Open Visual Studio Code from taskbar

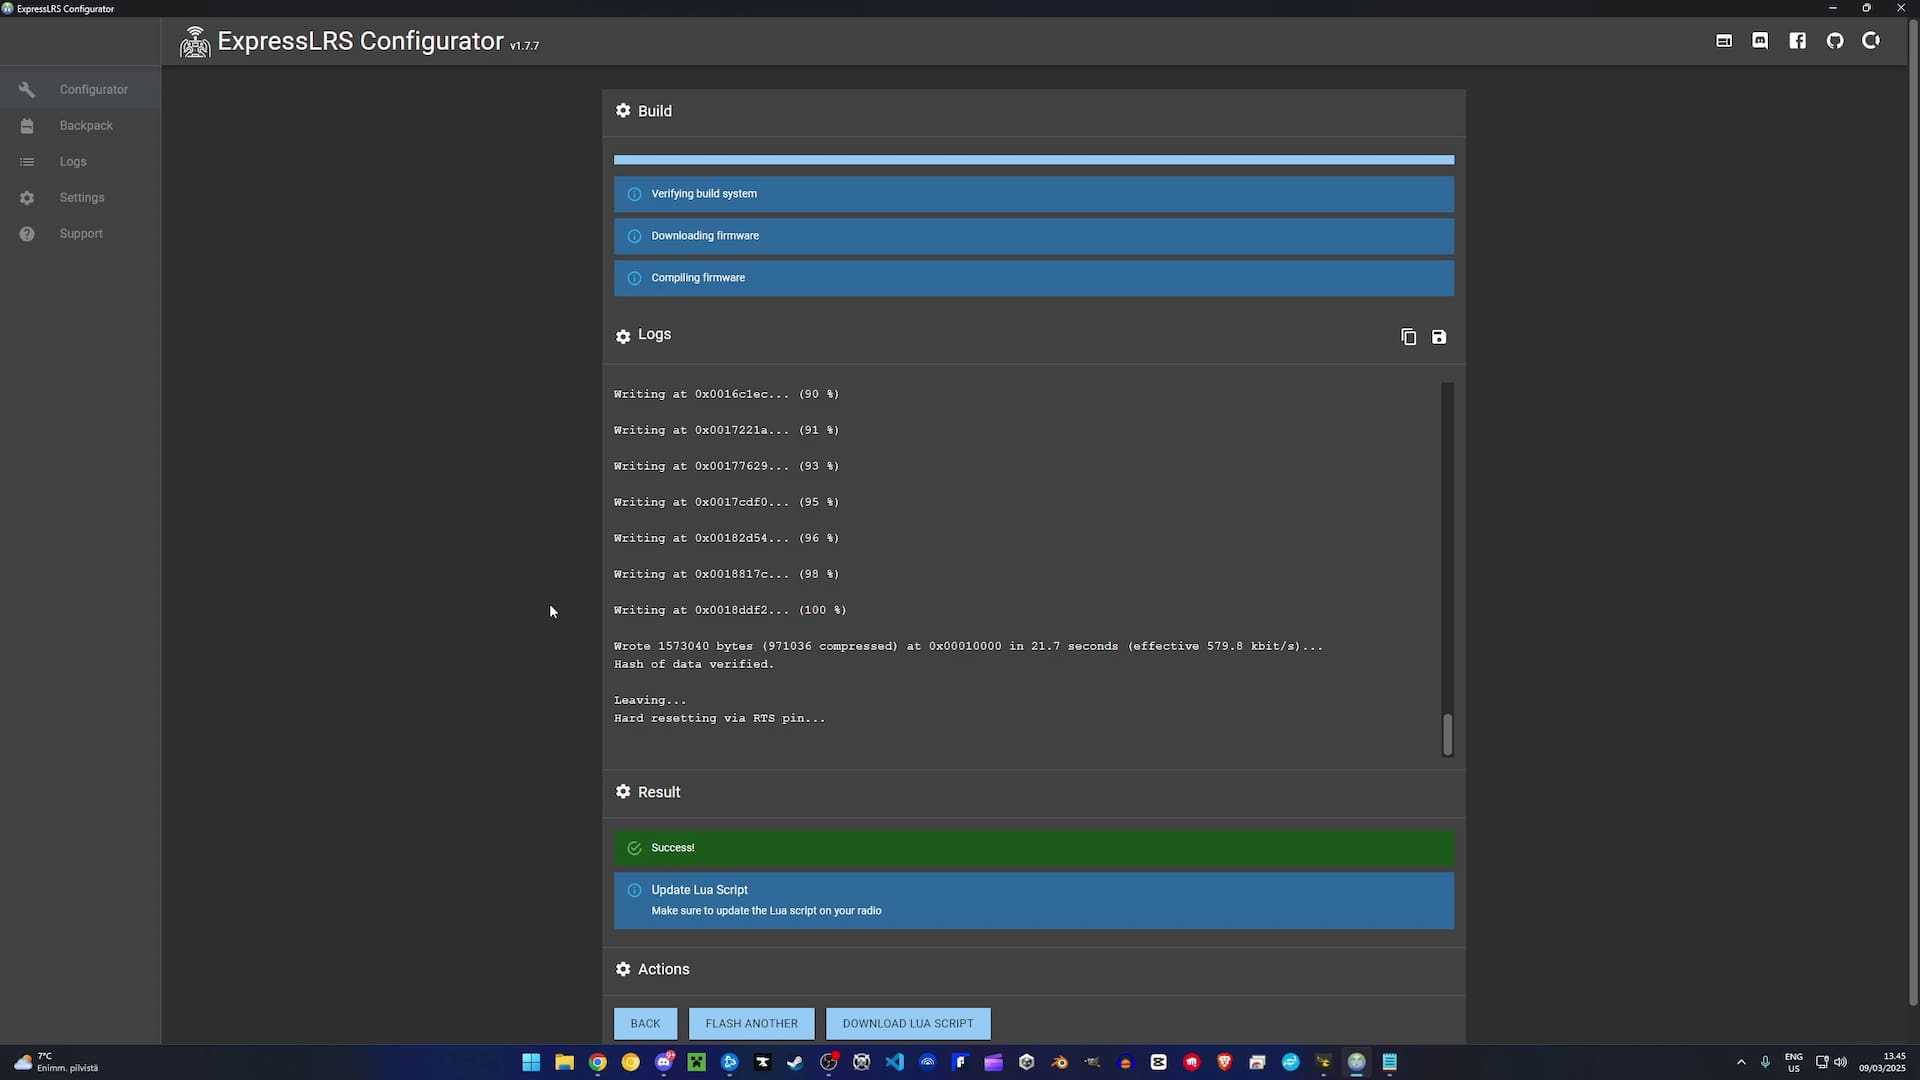(894, 1062)
